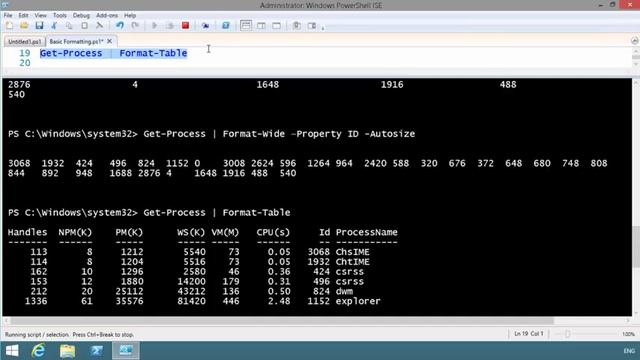640x360 pixels.
Task: Clear the console pane icon
Action: tap(99, 26)
